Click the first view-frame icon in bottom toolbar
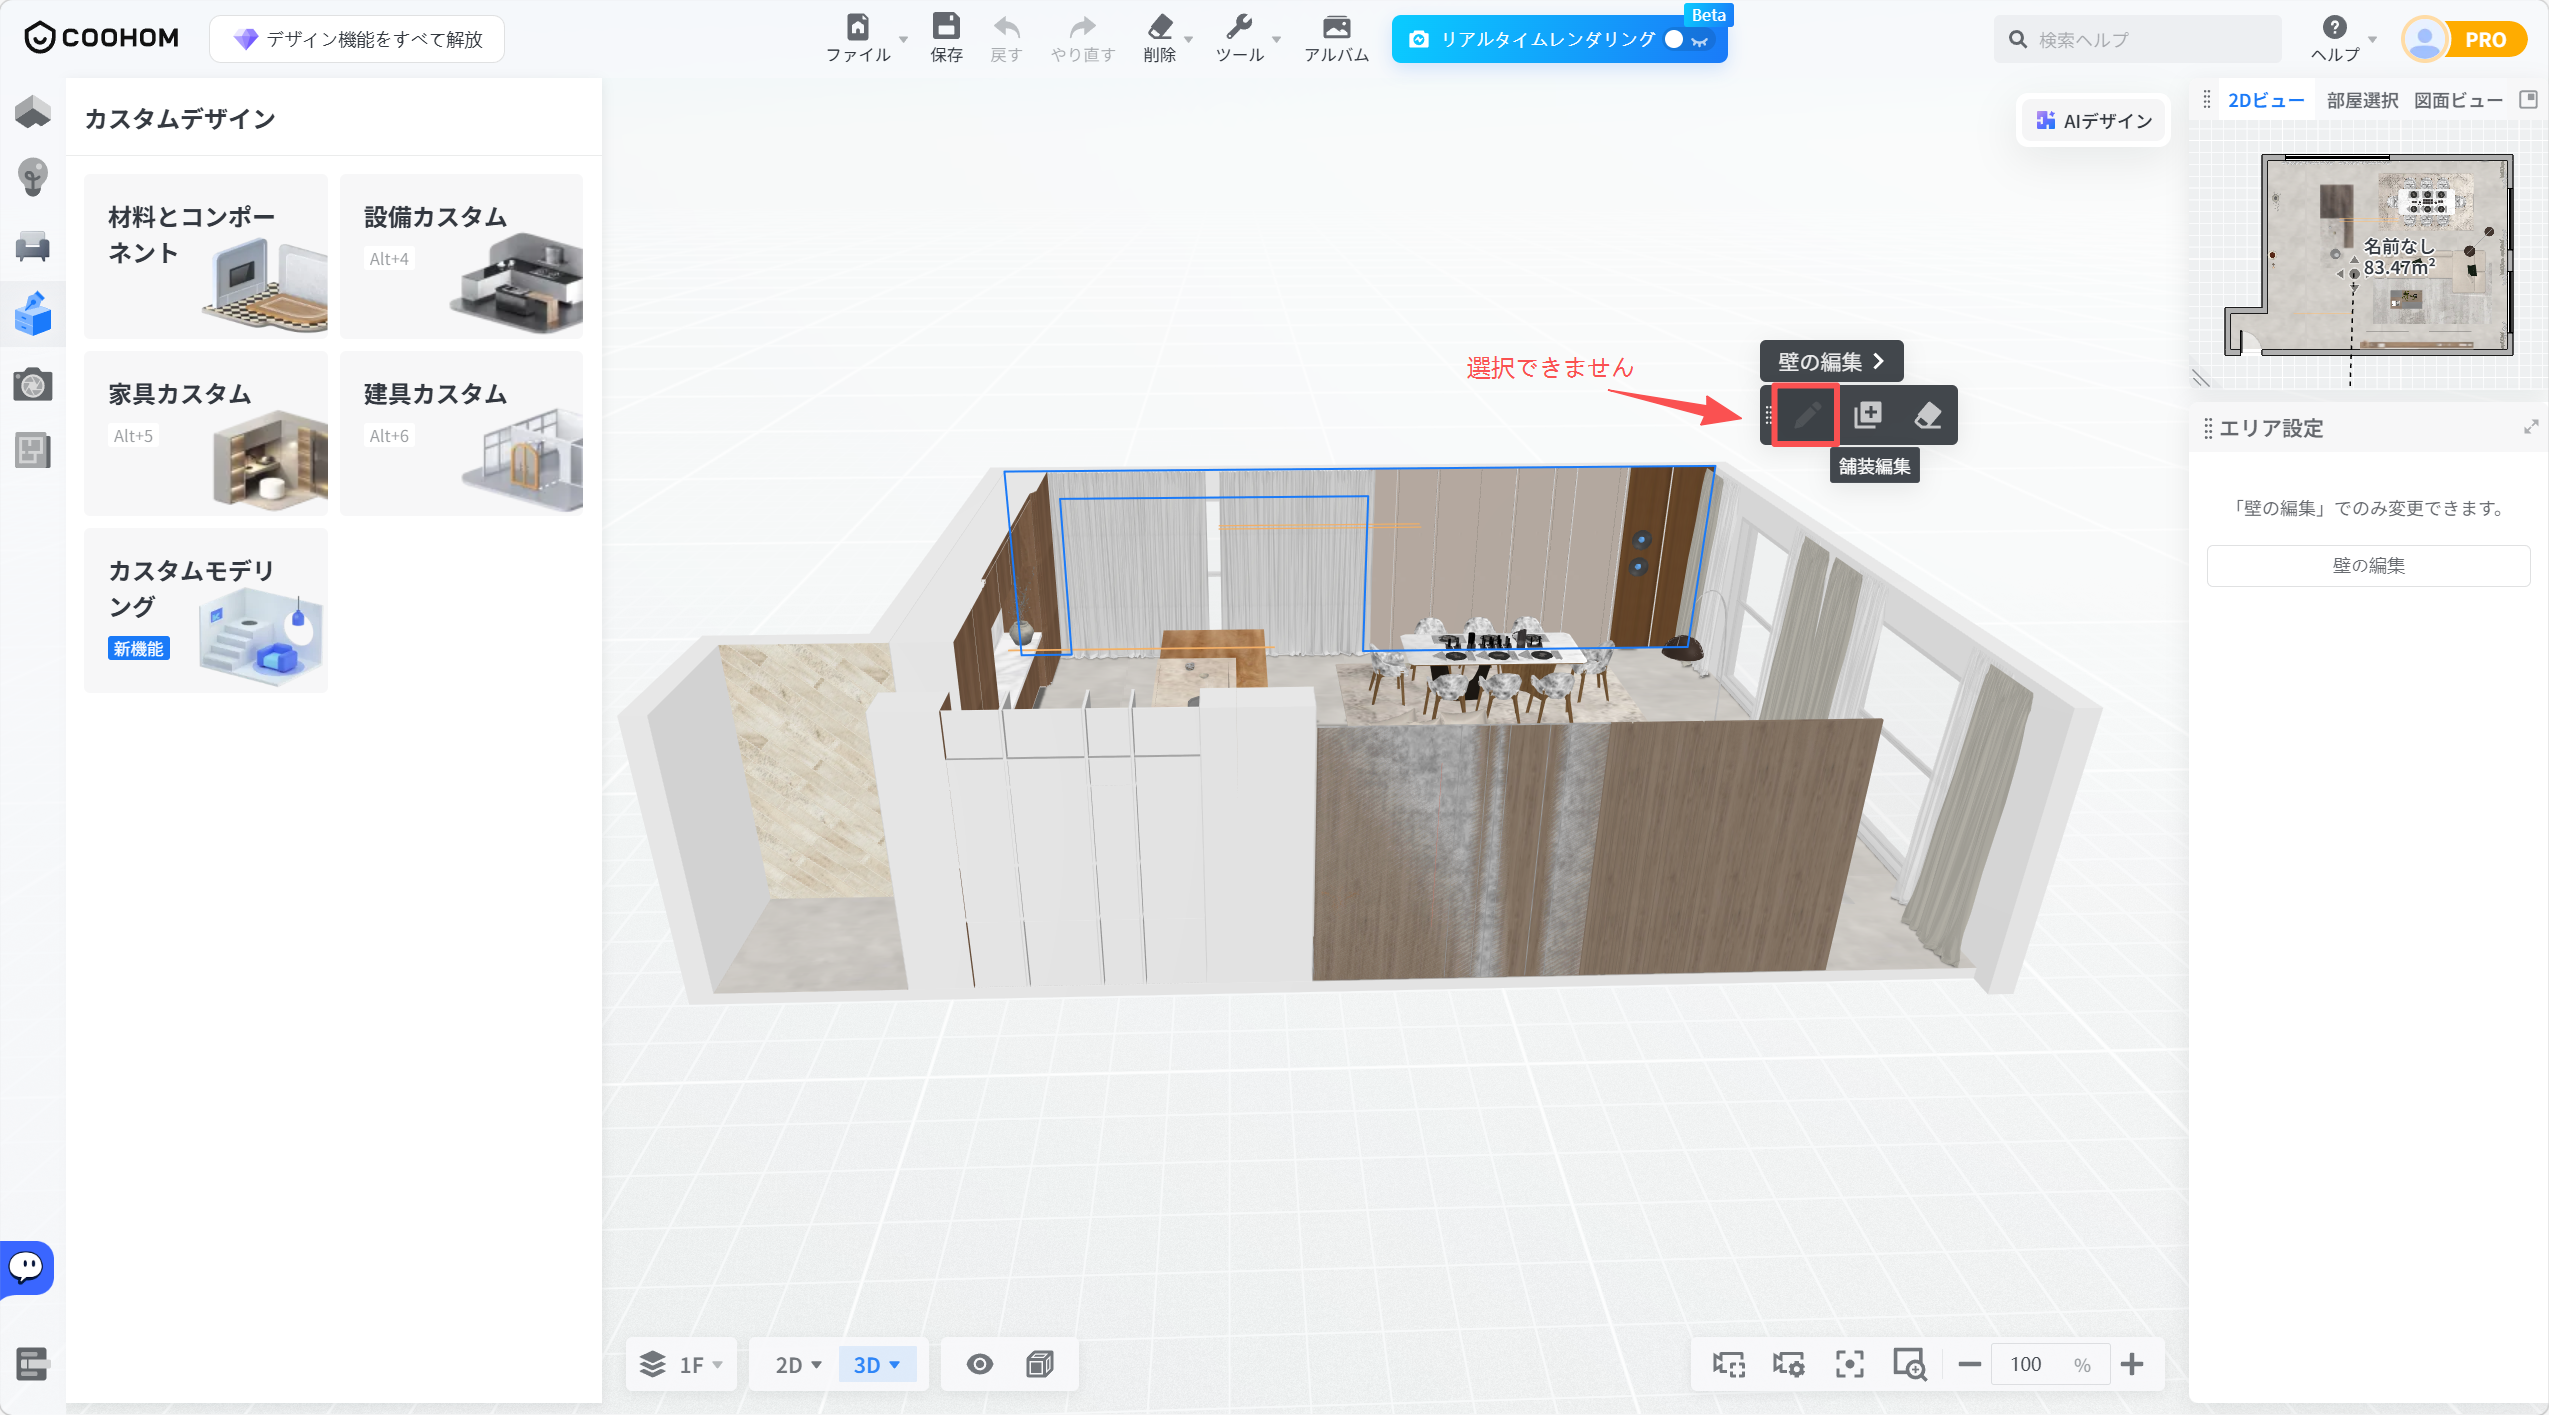 tap(1729, 1364)
